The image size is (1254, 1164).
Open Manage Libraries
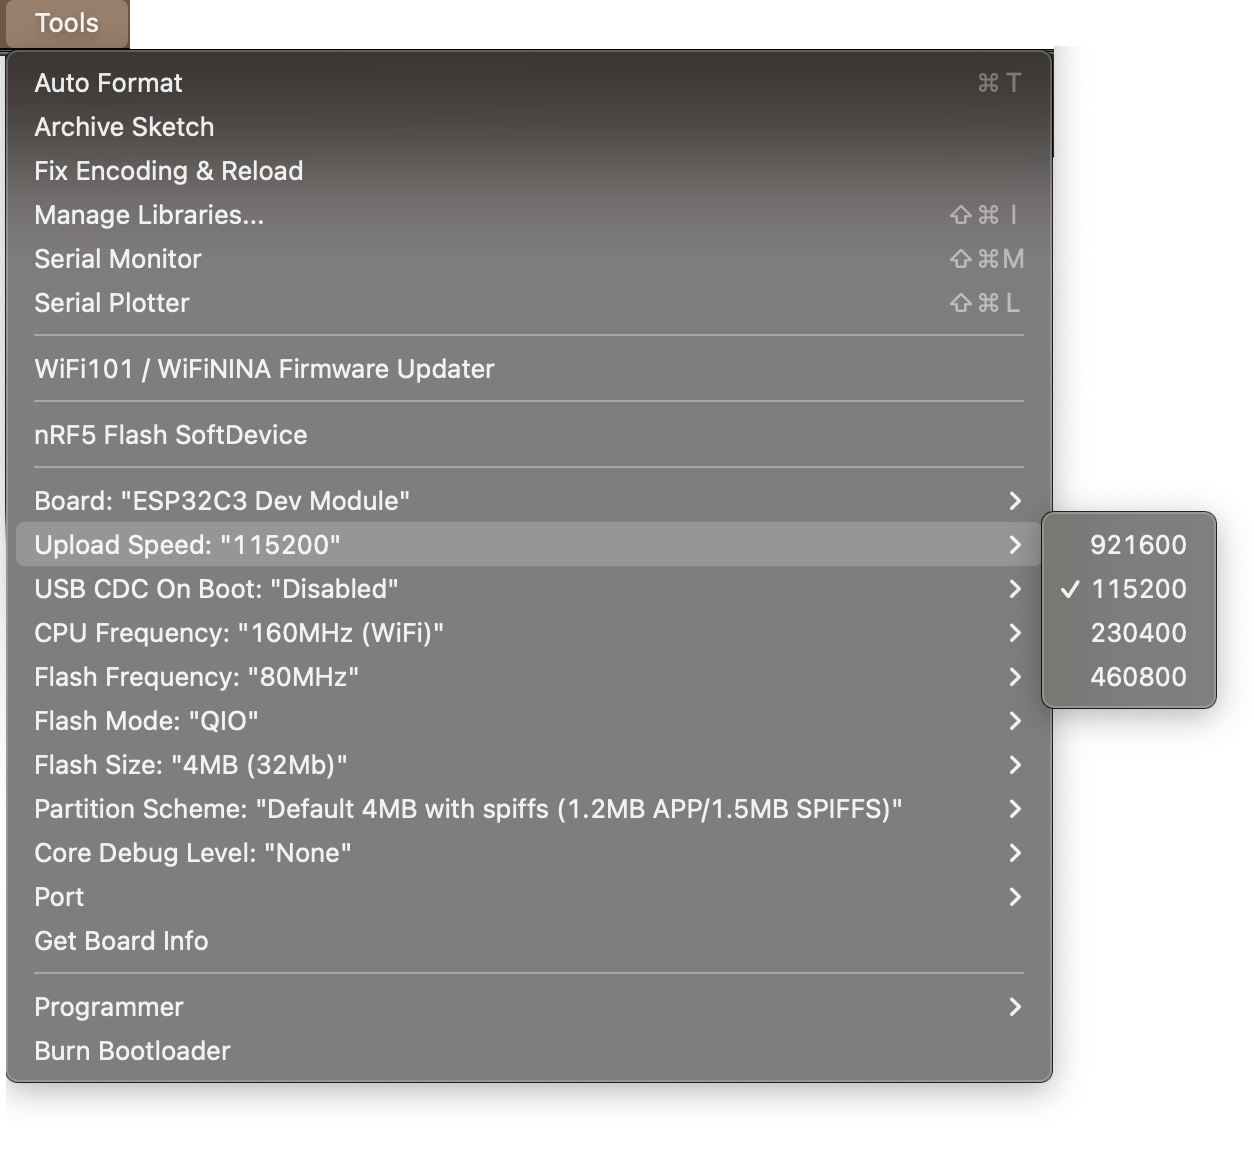coord(149,215)
